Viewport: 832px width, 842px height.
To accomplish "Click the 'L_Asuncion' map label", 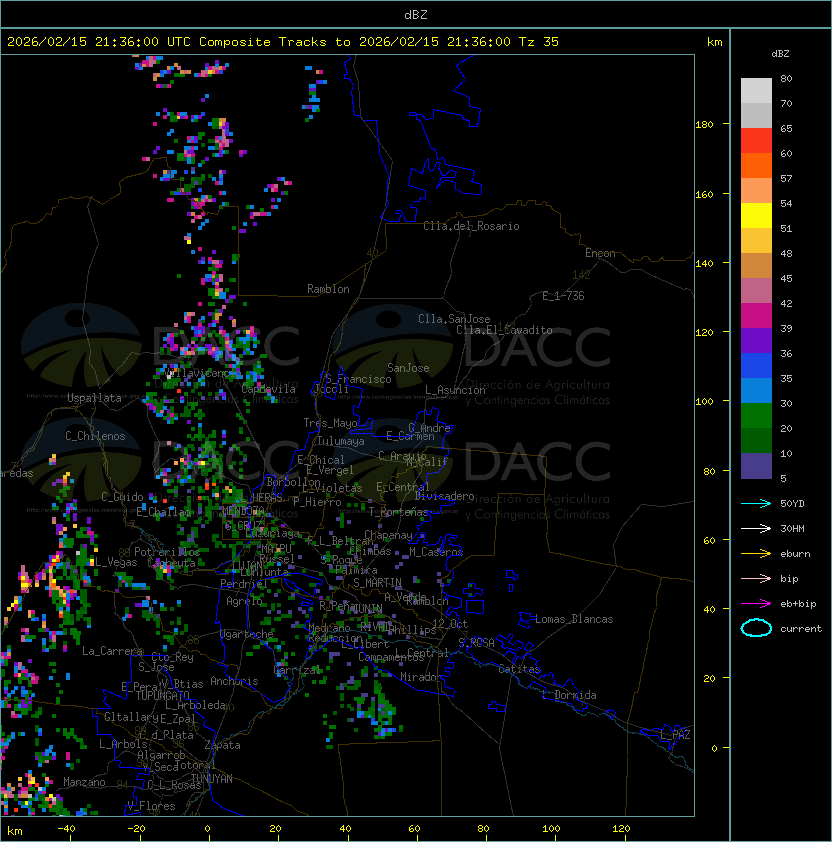I will click(x=455, y=390).
